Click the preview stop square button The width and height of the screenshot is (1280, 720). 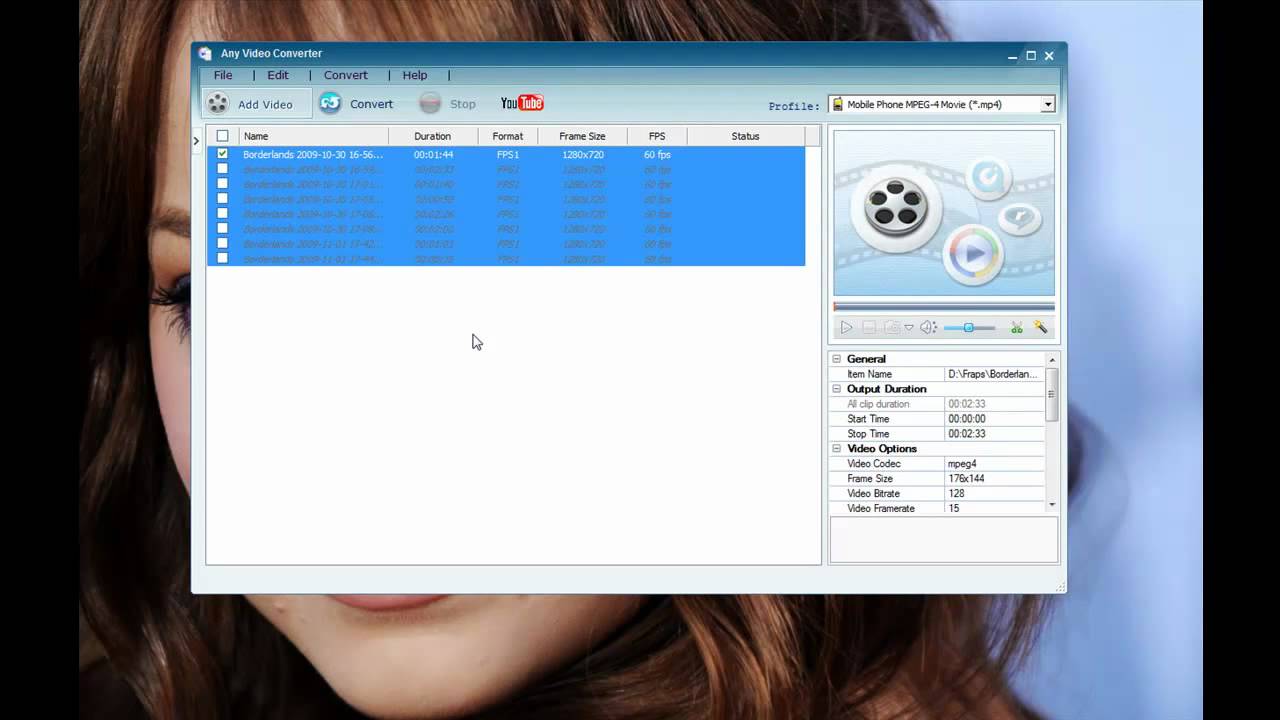[869, 327]
